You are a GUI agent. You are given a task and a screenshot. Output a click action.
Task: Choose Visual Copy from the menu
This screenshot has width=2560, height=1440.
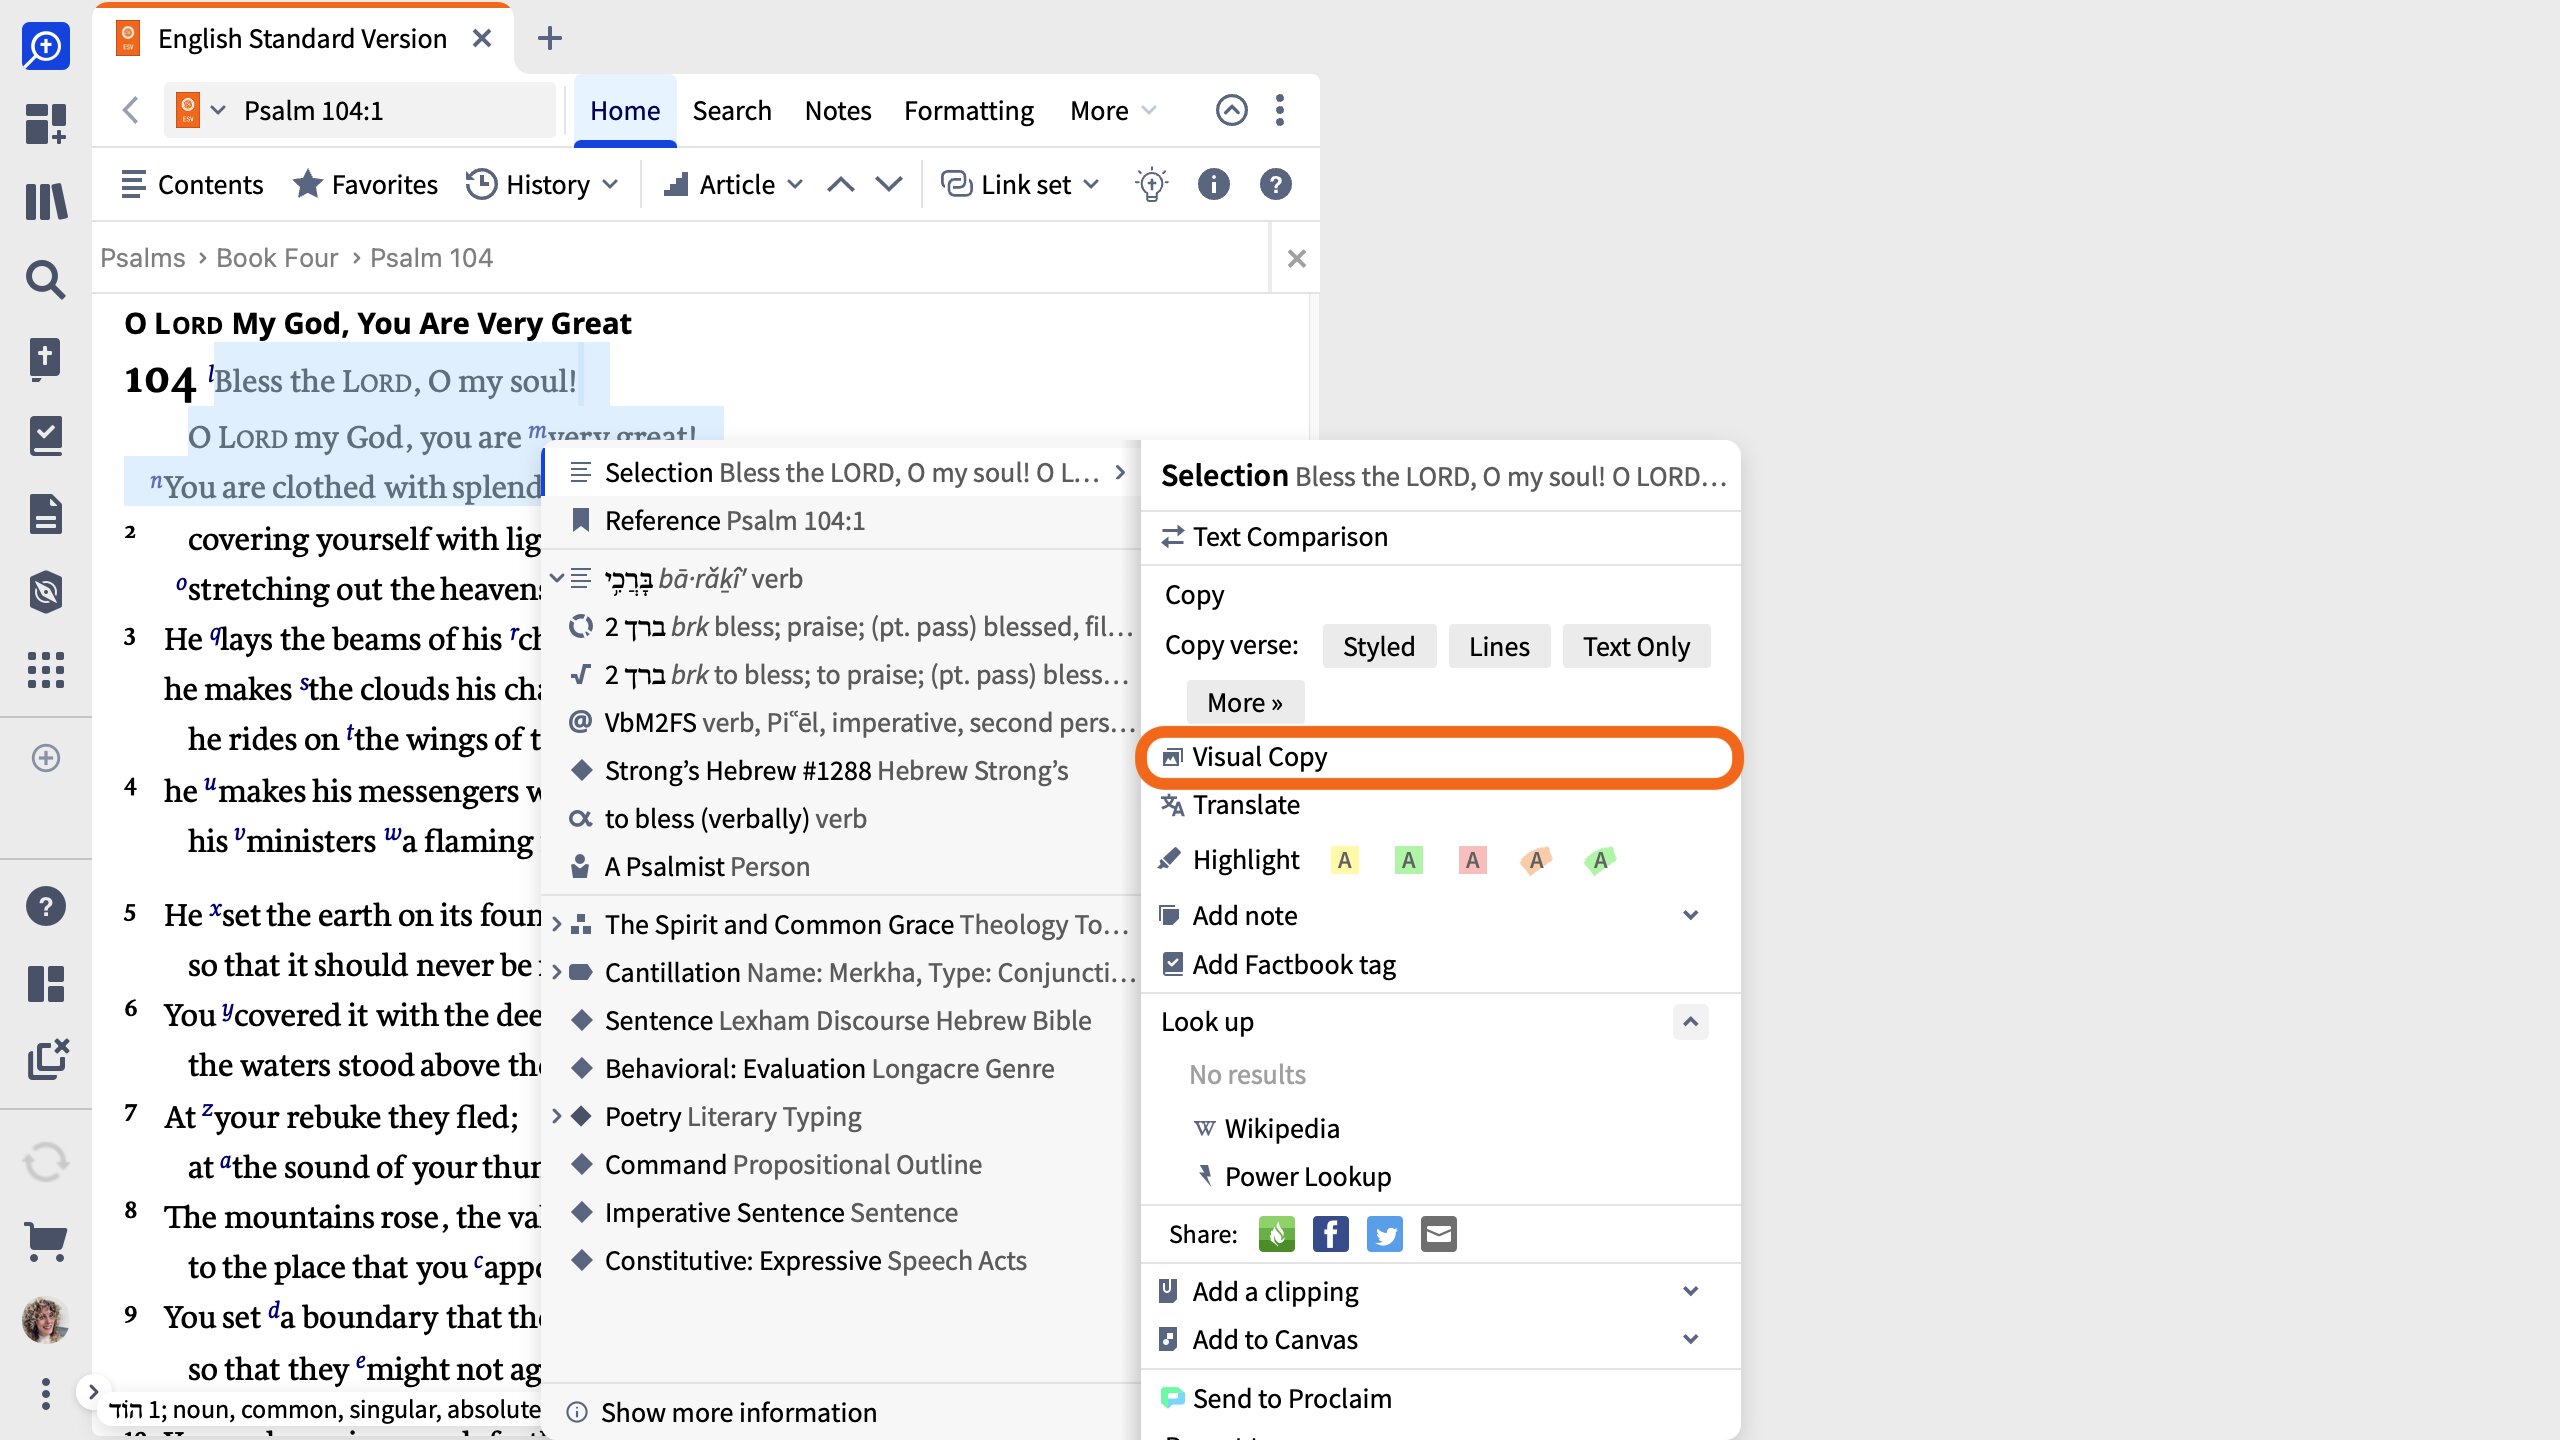1440,757
